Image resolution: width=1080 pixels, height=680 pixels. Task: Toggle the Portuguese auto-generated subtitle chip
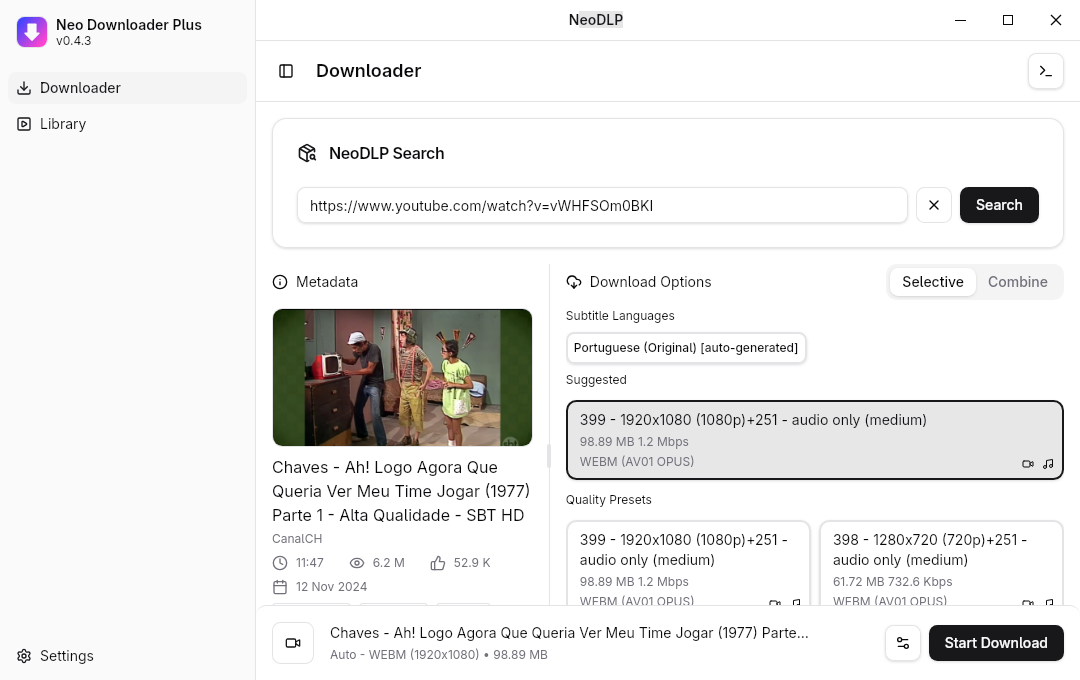[x=686, y=348]
